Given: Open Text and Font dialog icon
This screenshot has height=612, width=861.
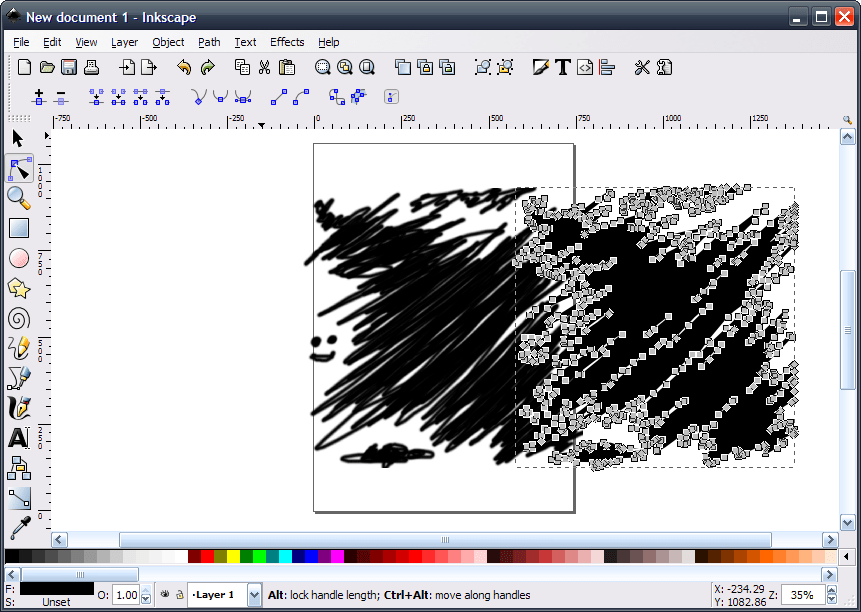Looking at the screenshot, I should [x=563, y=68].
